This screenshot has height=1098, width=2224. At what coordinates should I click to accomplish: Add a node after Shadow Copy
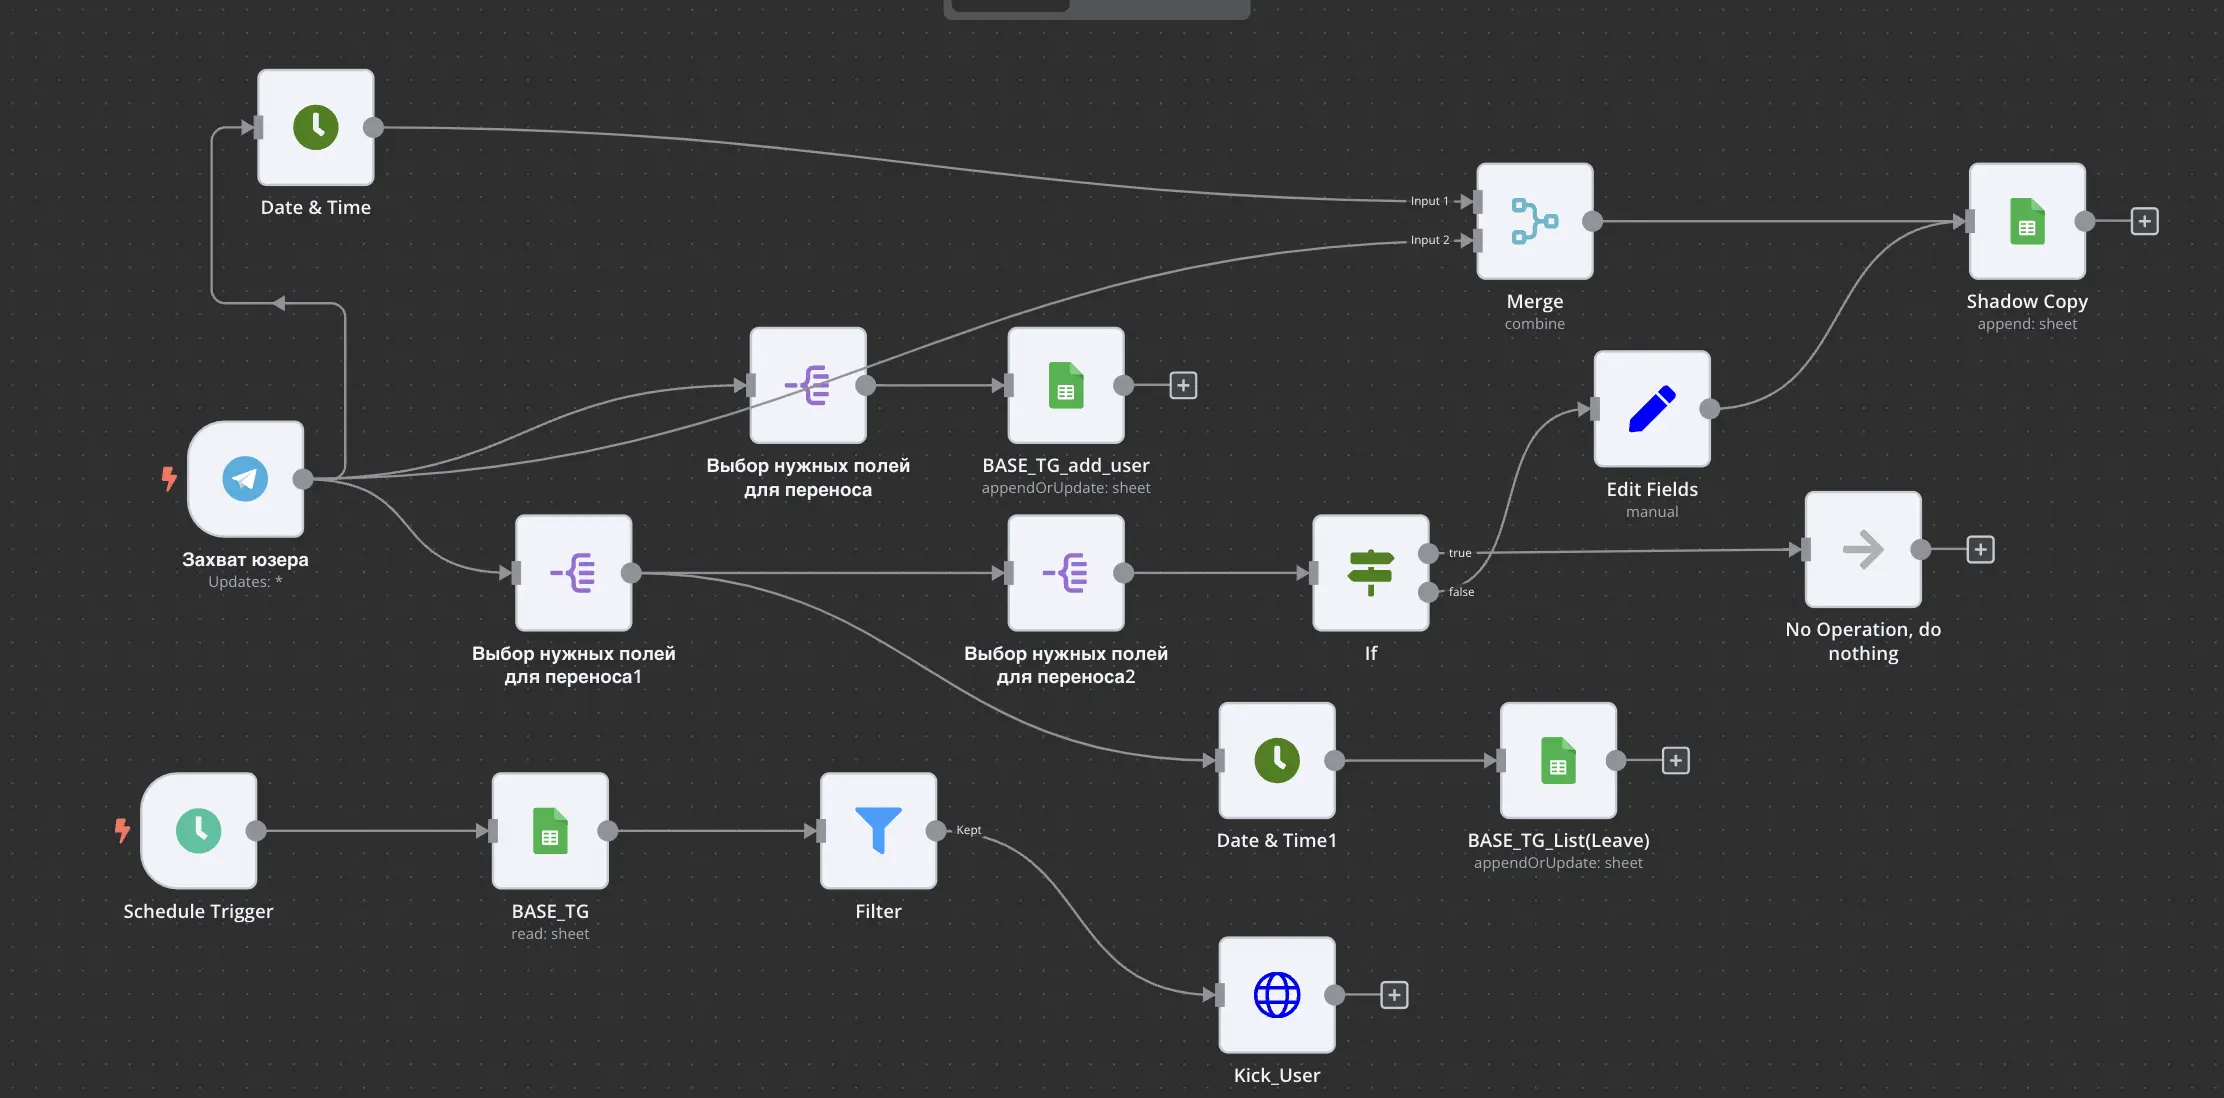pyautogui.click(x=2144, y=221)
